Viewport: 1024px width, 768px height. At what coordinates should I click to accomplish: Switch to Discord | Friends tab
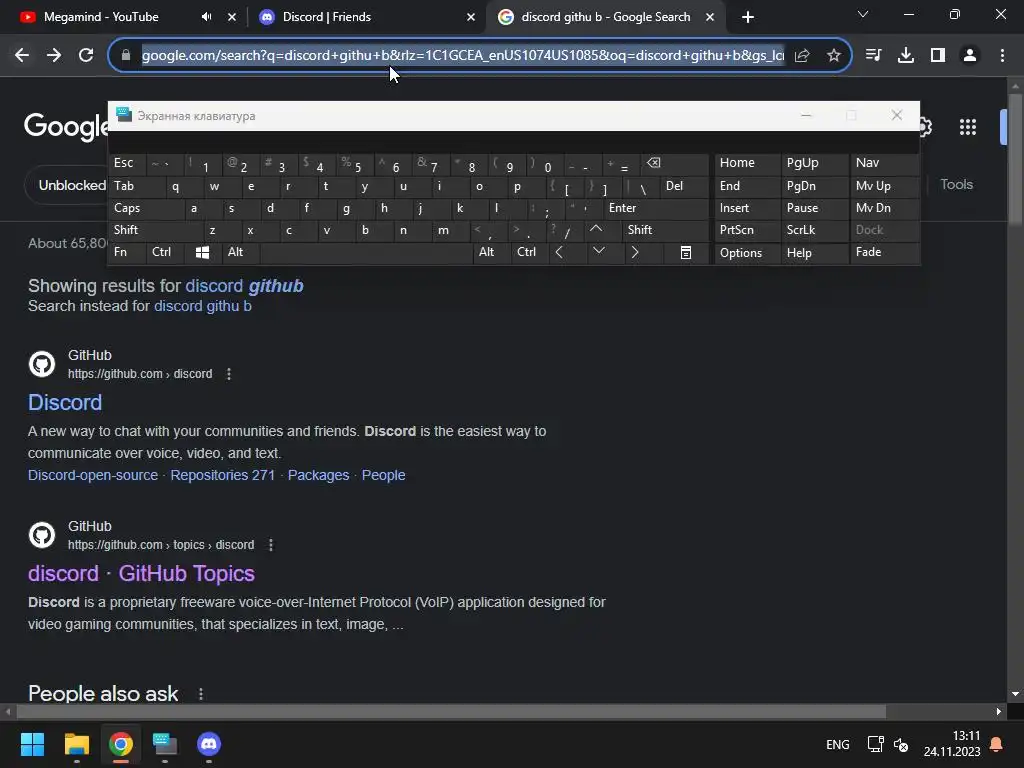tap(327, 17)
